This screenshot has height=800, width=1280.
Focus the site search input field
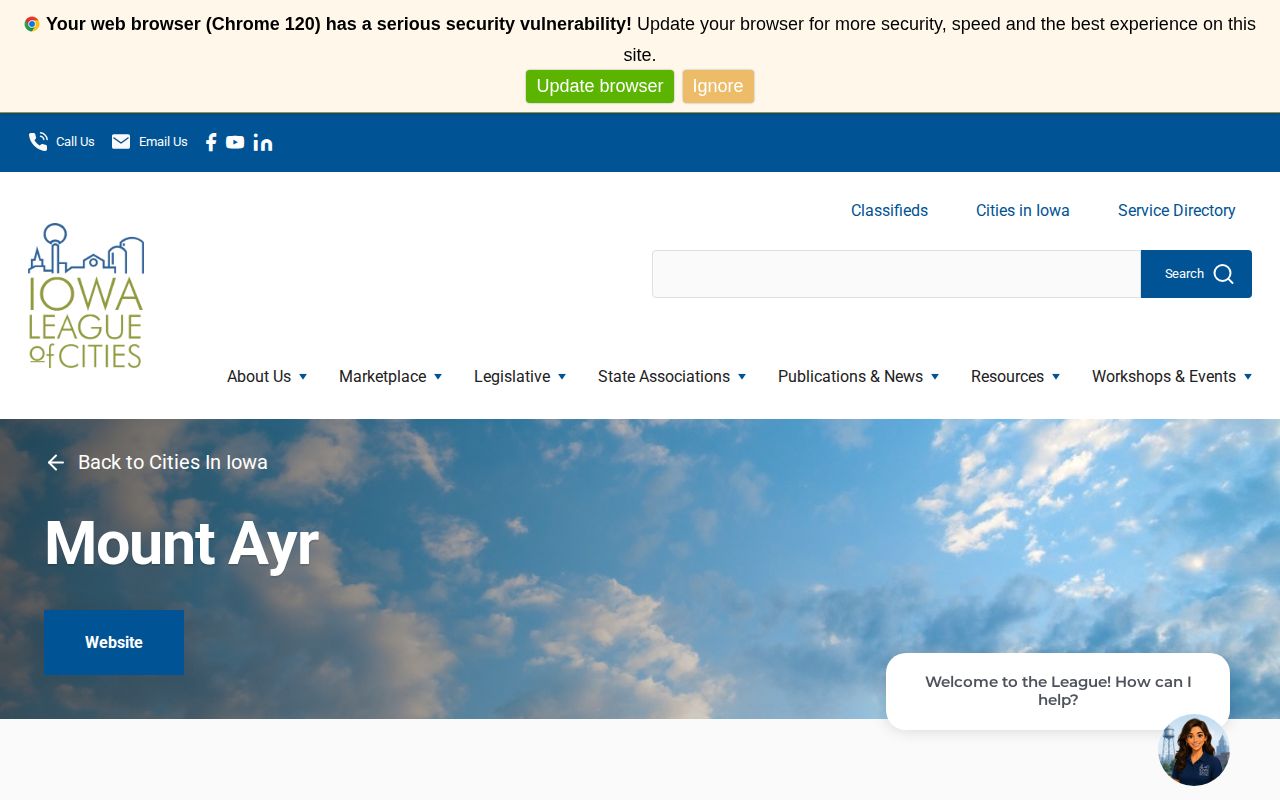coord(897,274)
